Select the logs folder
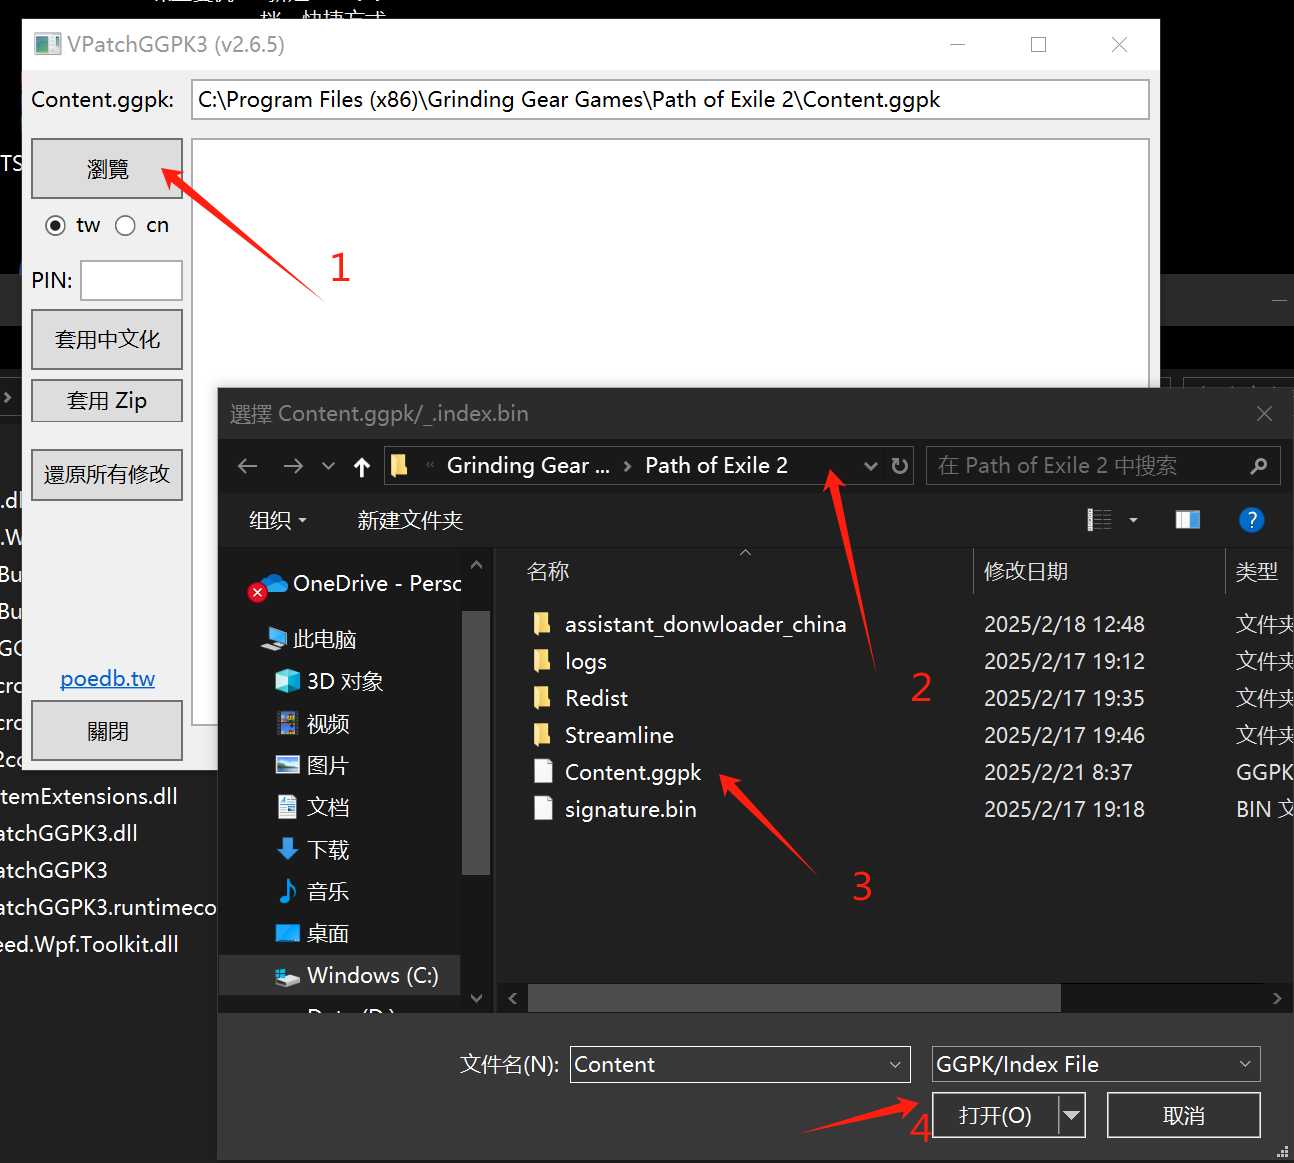Viewport: 1294px width, 1163px height. tap(586, 662)
